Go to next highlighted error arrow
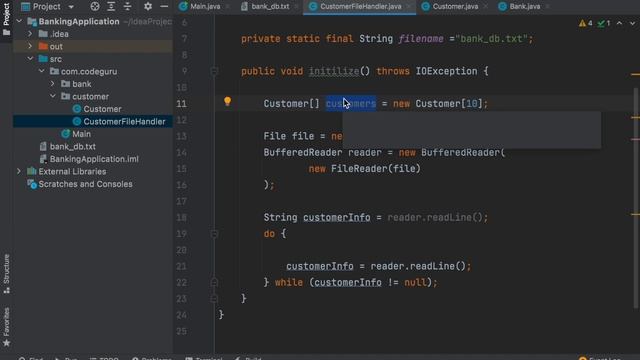640x360 pixels. [x=632, y=23]
